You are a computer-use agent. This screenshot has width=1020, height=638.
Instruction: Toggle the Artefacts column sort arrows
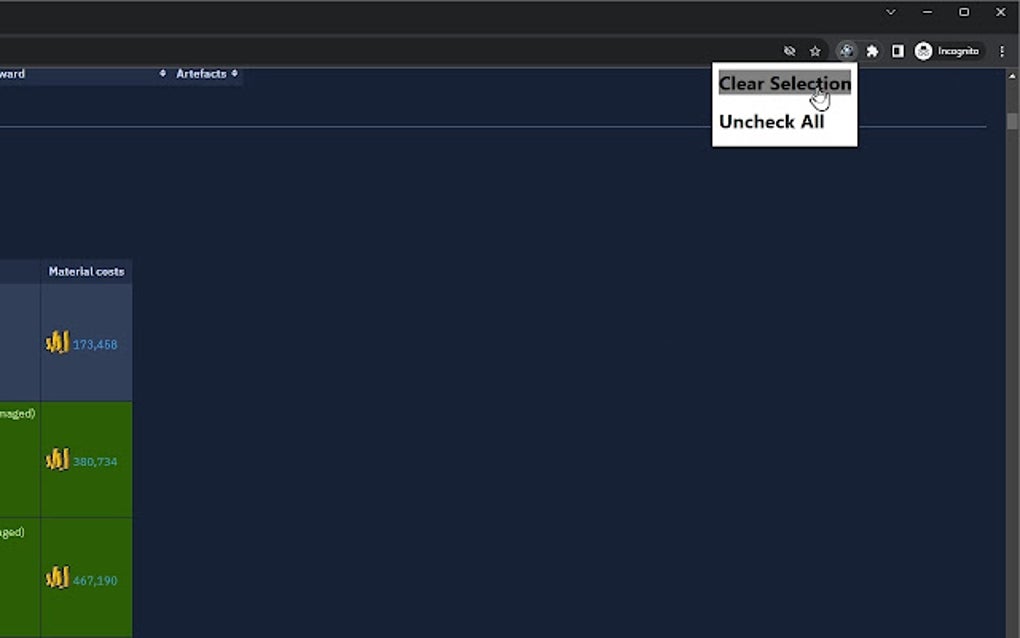(x=236, y=73)
